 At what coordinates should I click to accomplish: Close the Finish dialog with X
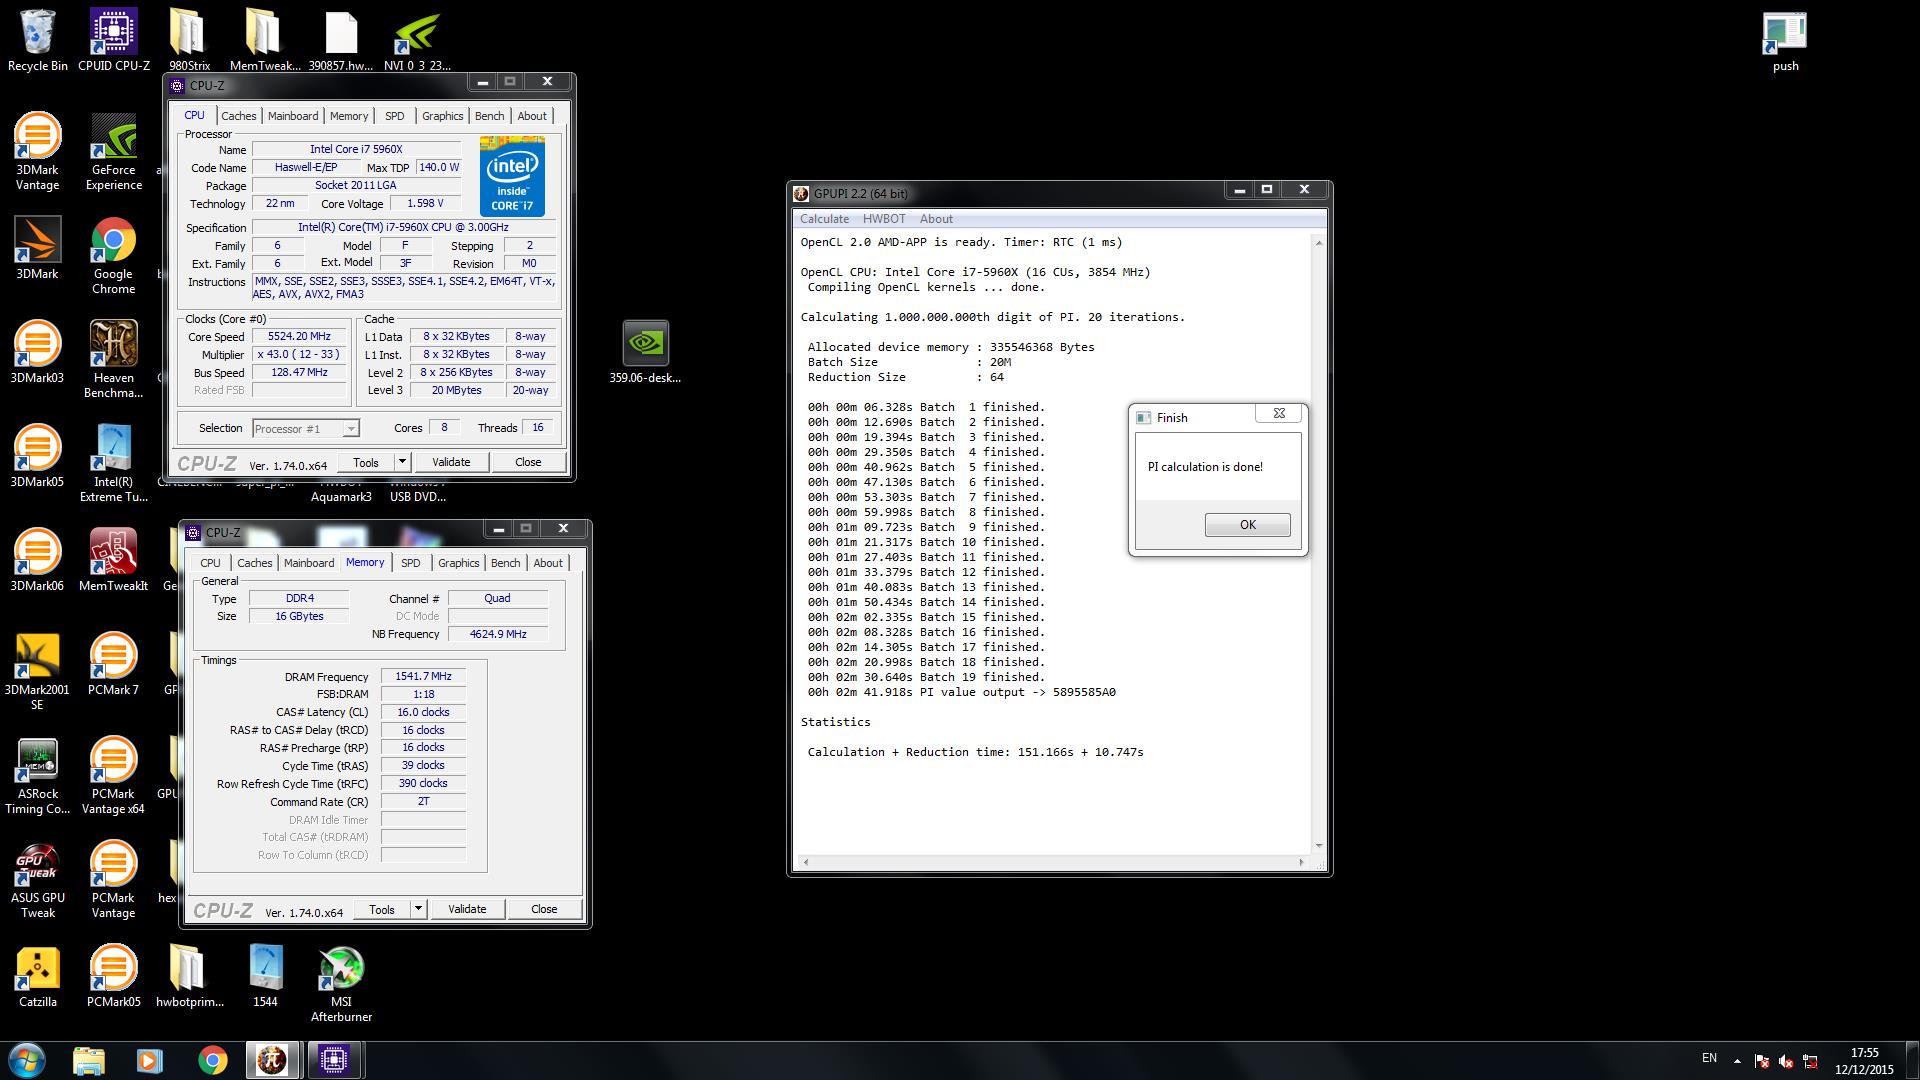1278,414
